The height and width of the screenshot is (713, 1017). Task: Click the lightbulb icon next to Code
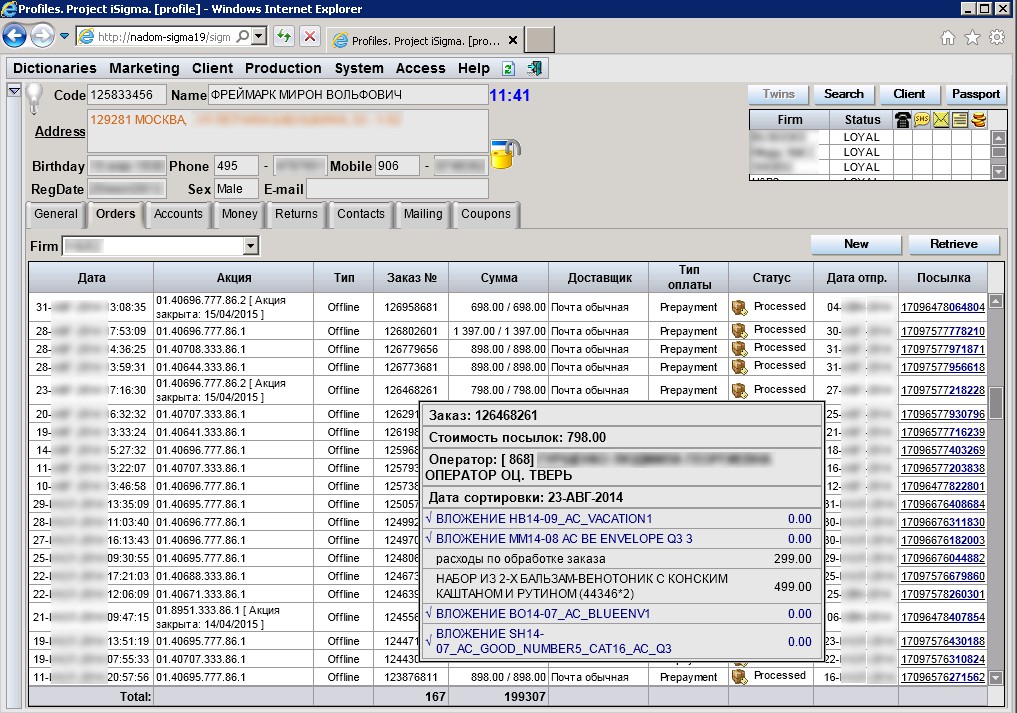coord(35,98)
